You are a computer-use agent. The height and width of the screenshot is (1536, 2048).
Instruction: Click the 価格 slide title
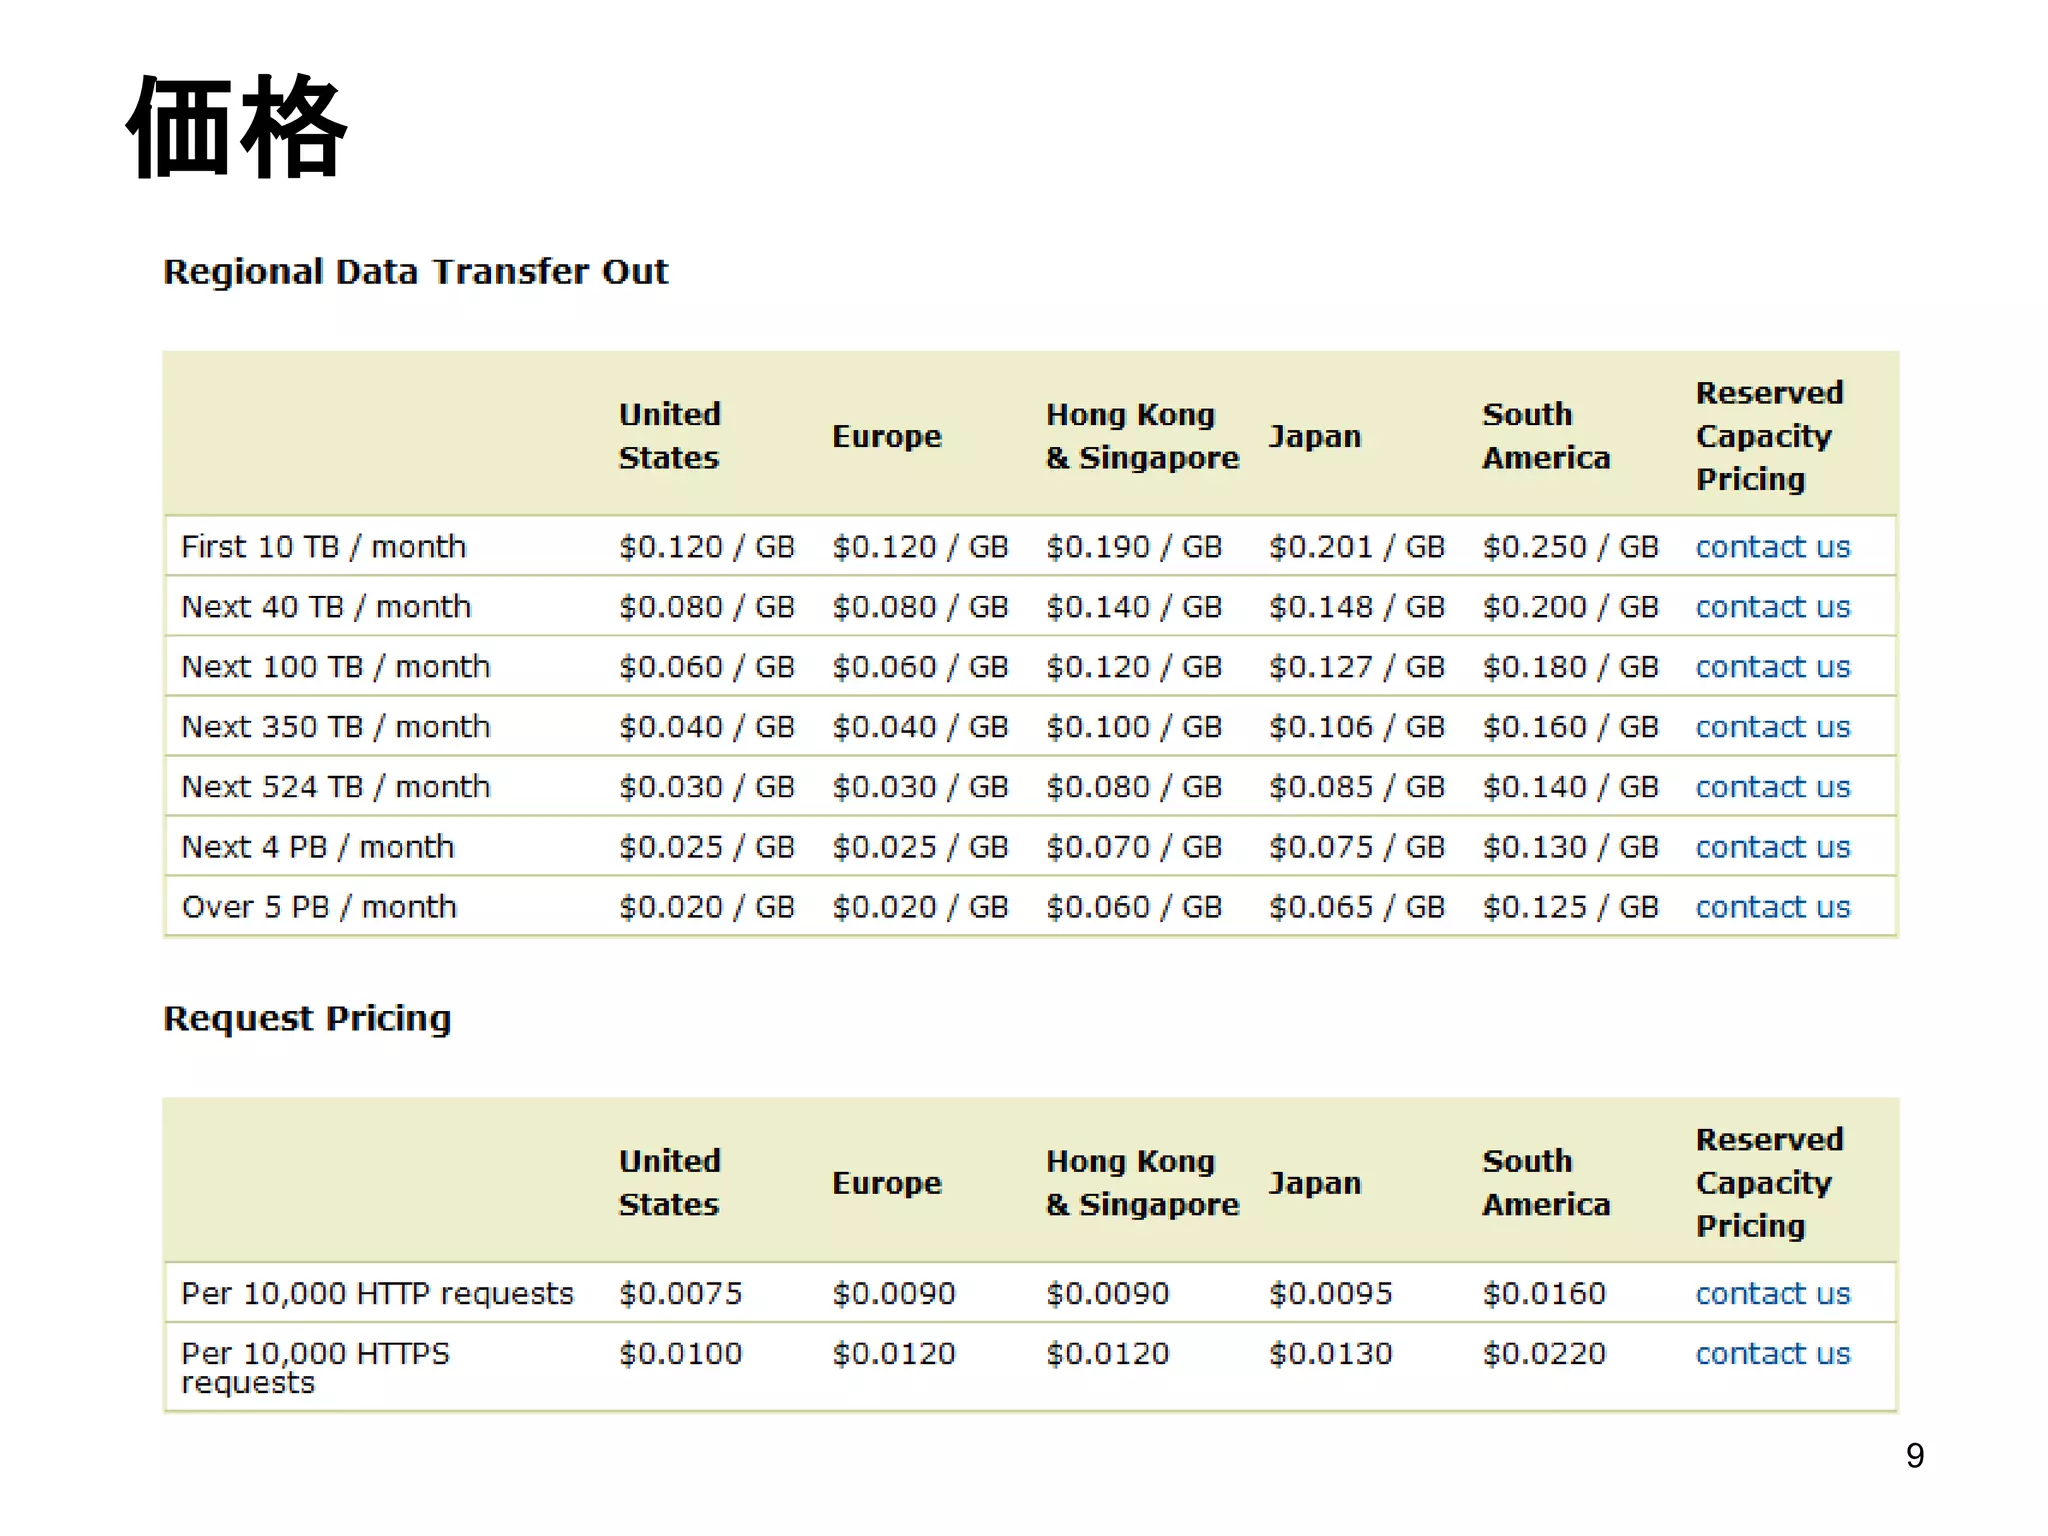click(x=236, y=128)
